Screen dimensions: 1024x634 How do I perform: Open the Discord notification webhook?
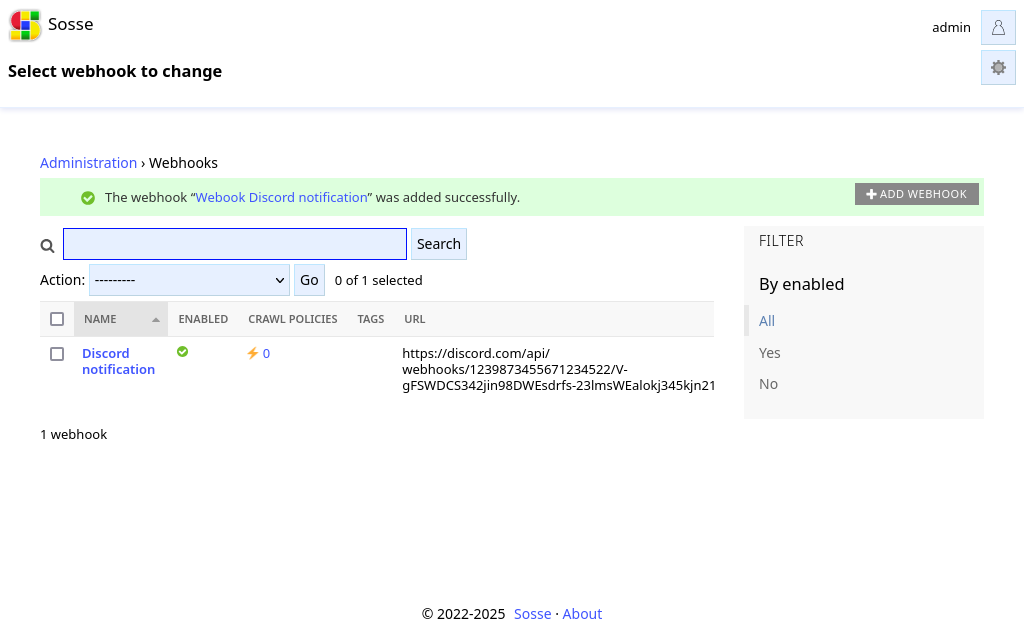tap(118, 362)
